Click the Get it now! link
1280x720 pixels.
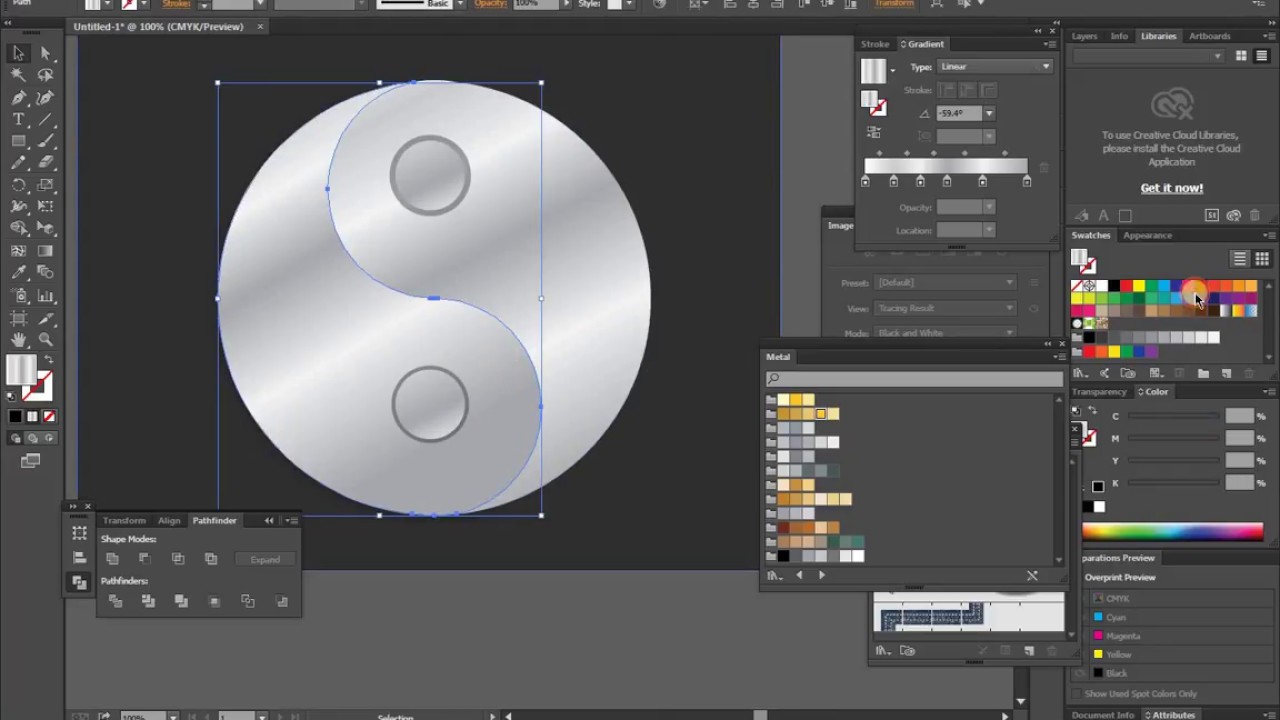coord(1172,188)
